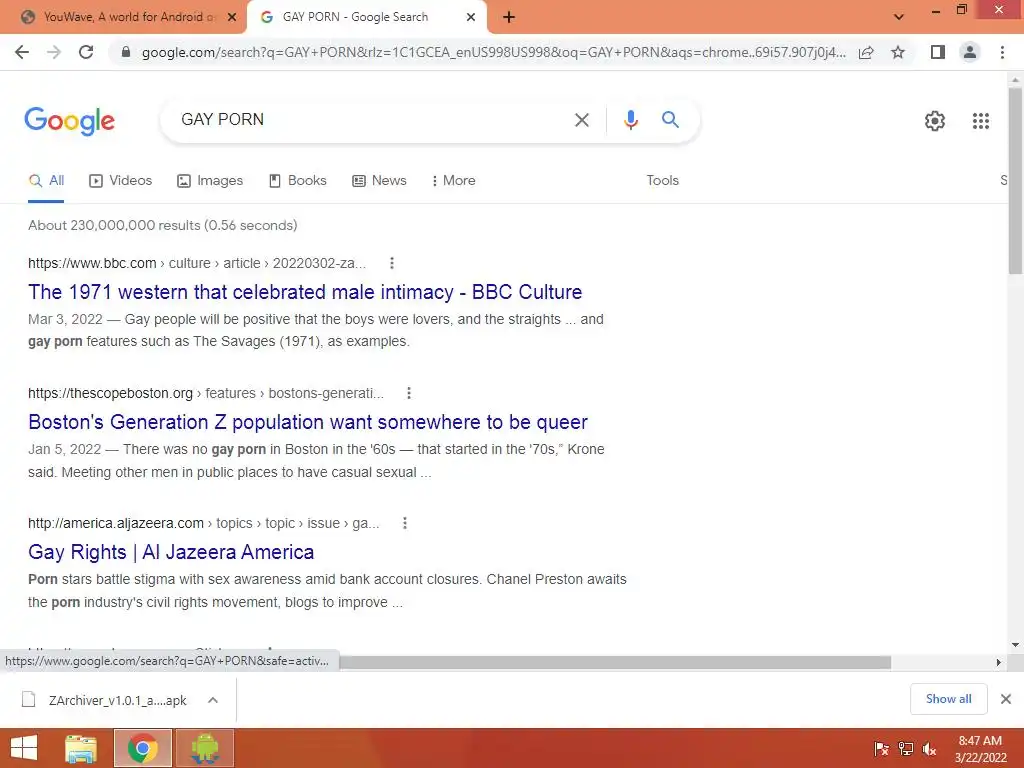
Task: Click the browser forward arrow
Action: pos(54,52)
